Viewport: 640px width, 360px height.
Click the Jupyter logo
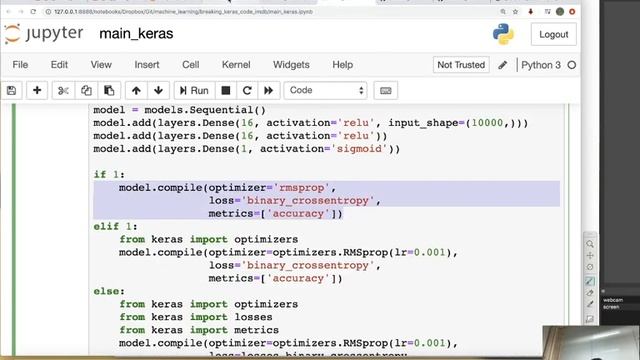44,33
